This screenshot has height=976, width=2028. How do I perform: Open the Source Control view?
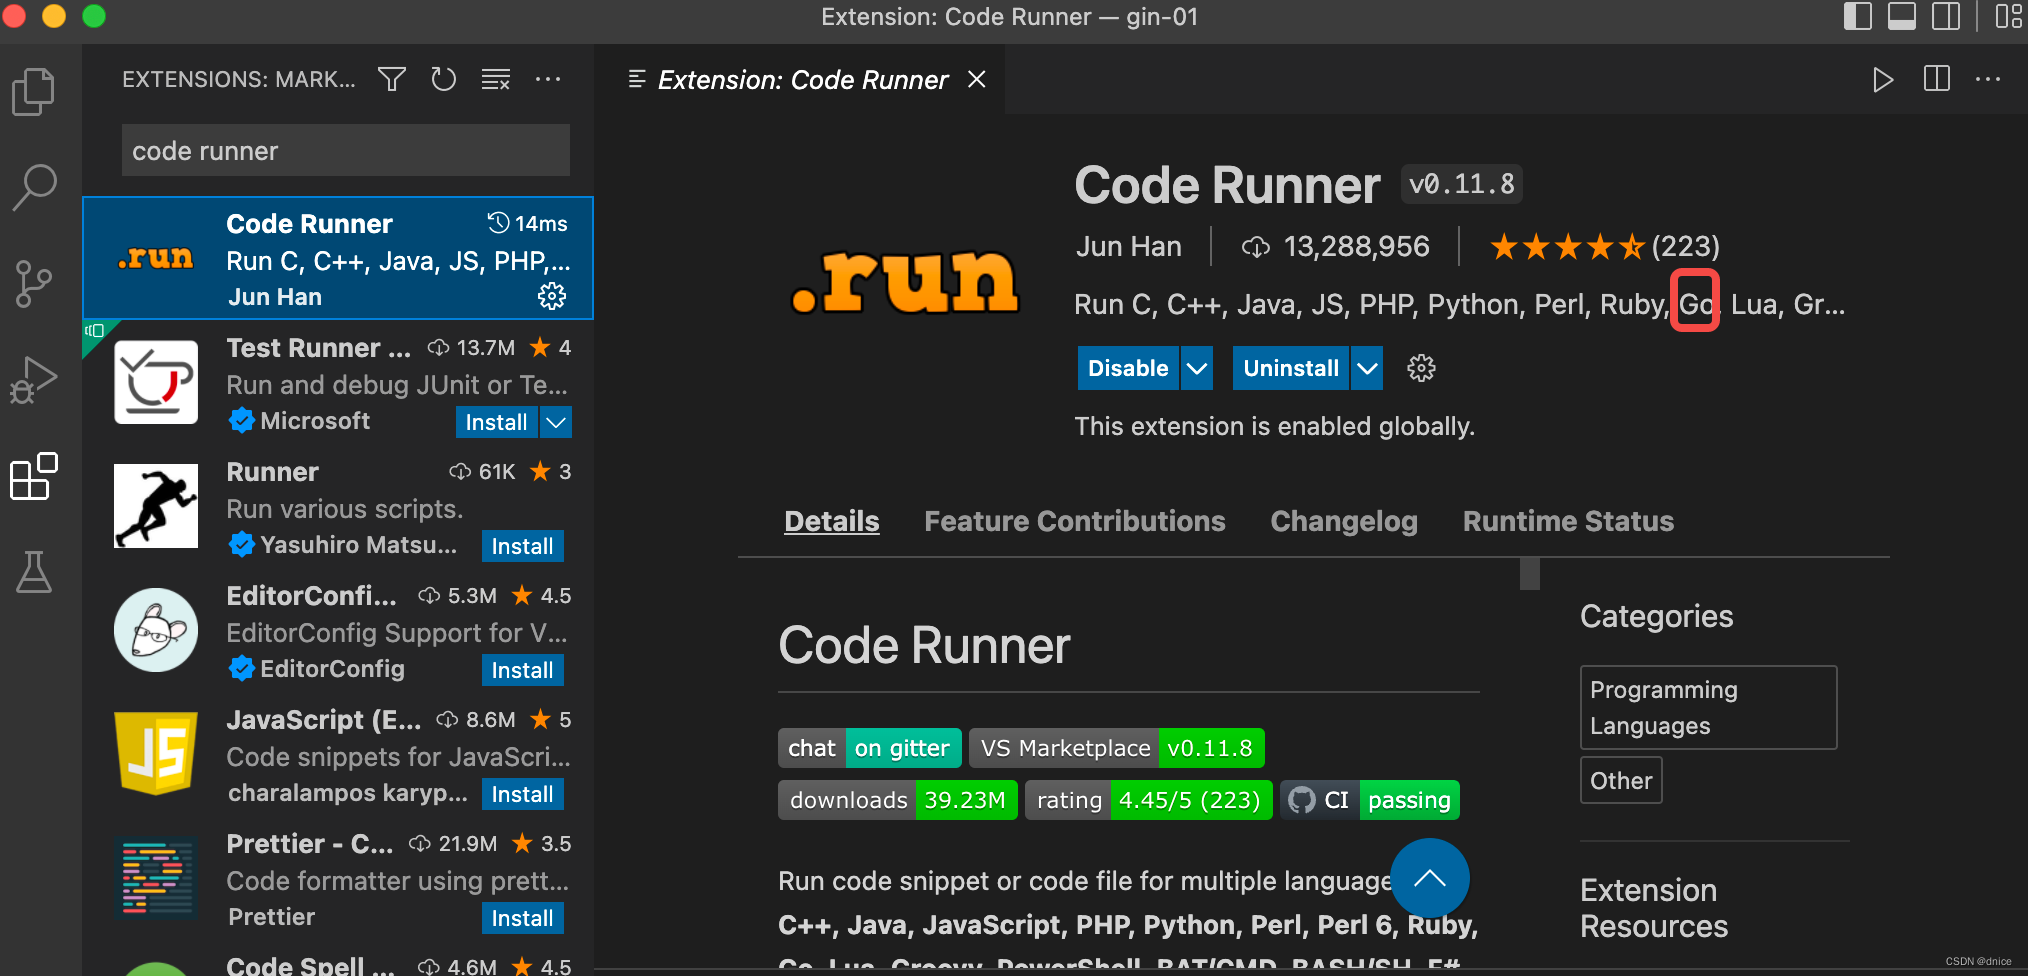(x=34, y=283)
